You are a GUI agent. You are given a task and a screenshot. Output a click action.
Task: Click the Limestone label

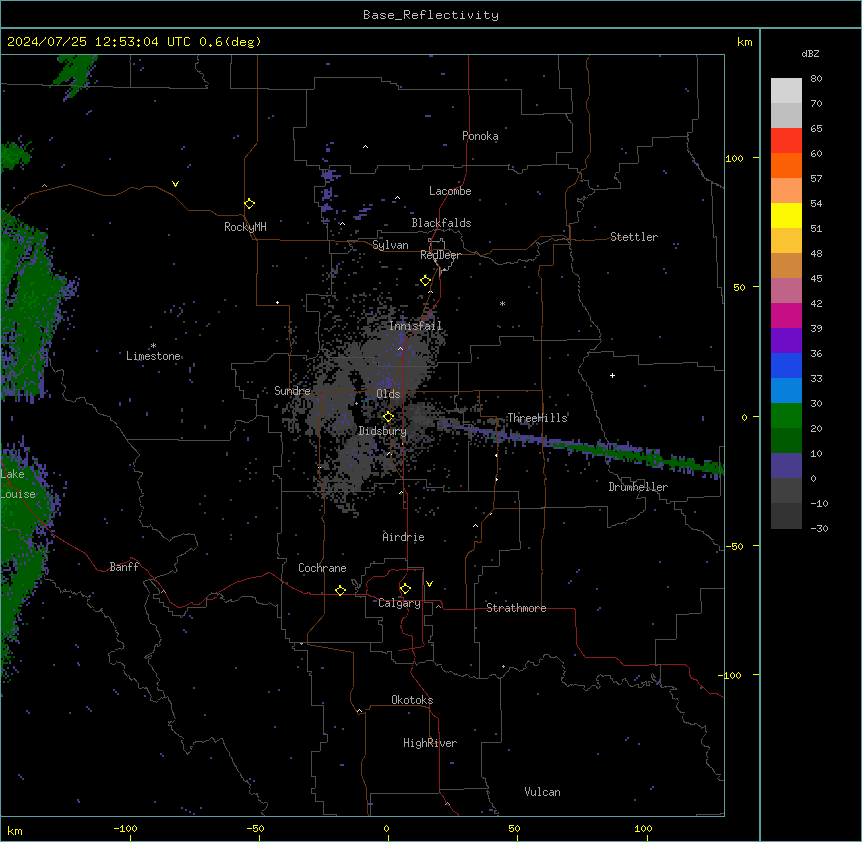coord(153,356)
